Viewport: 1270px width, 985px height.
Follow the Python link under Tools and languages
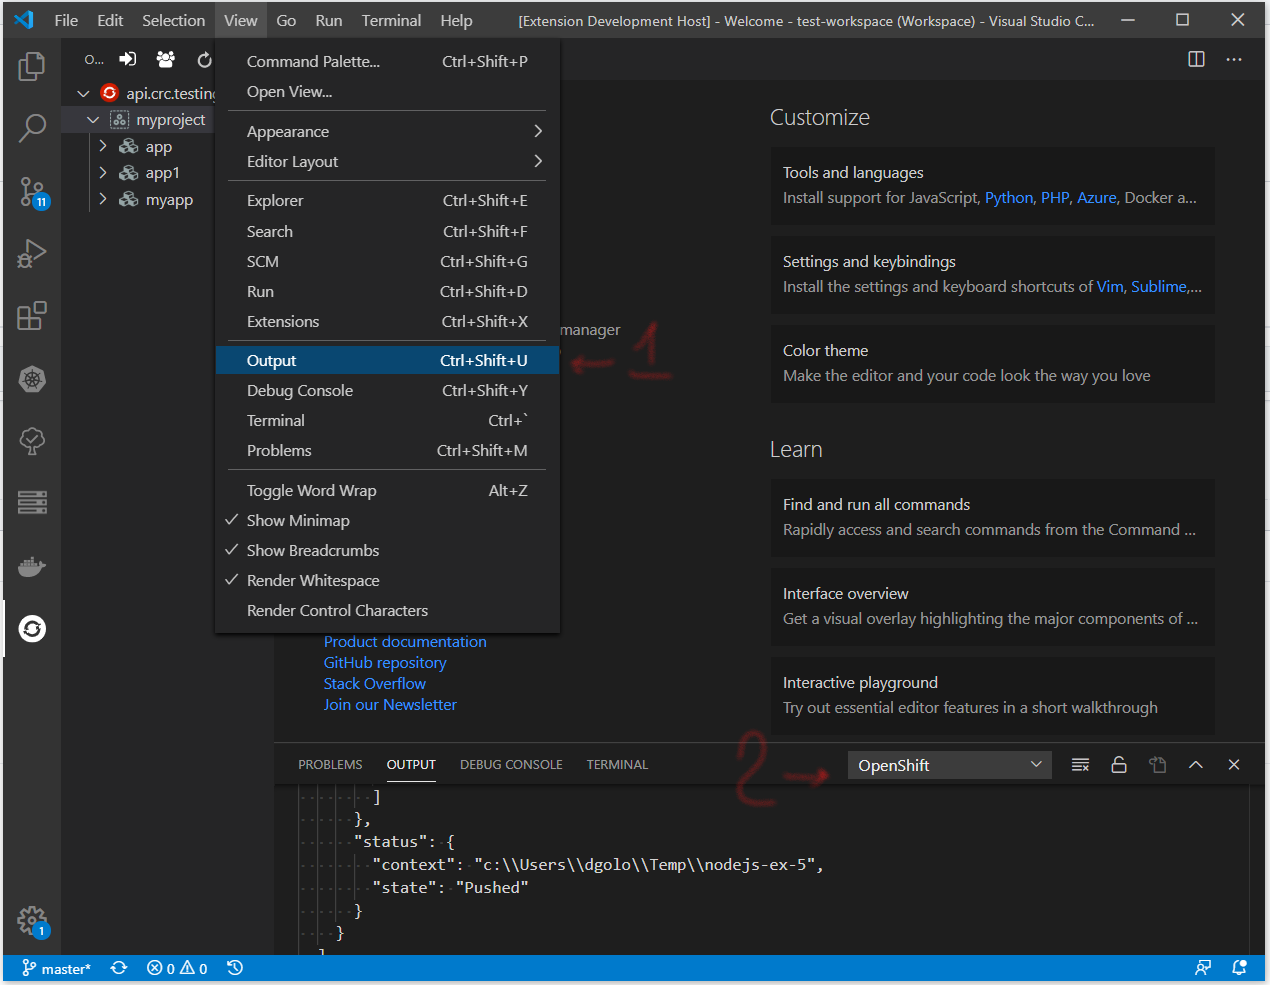1008,197
